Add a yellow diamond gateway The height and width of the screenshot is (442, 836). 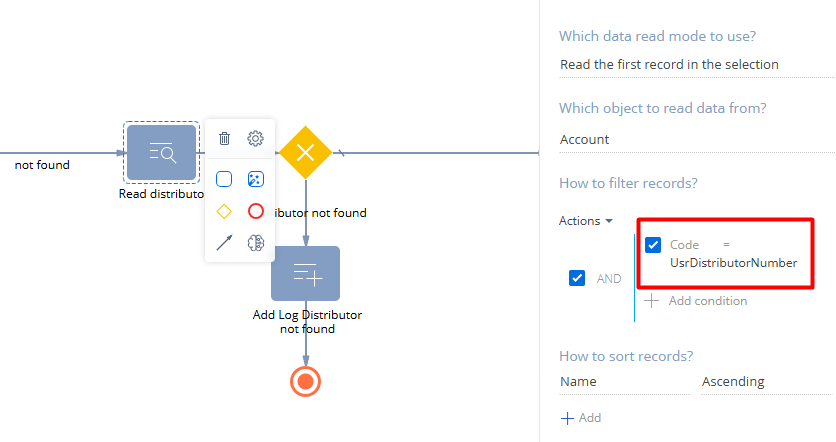point(225,211)
